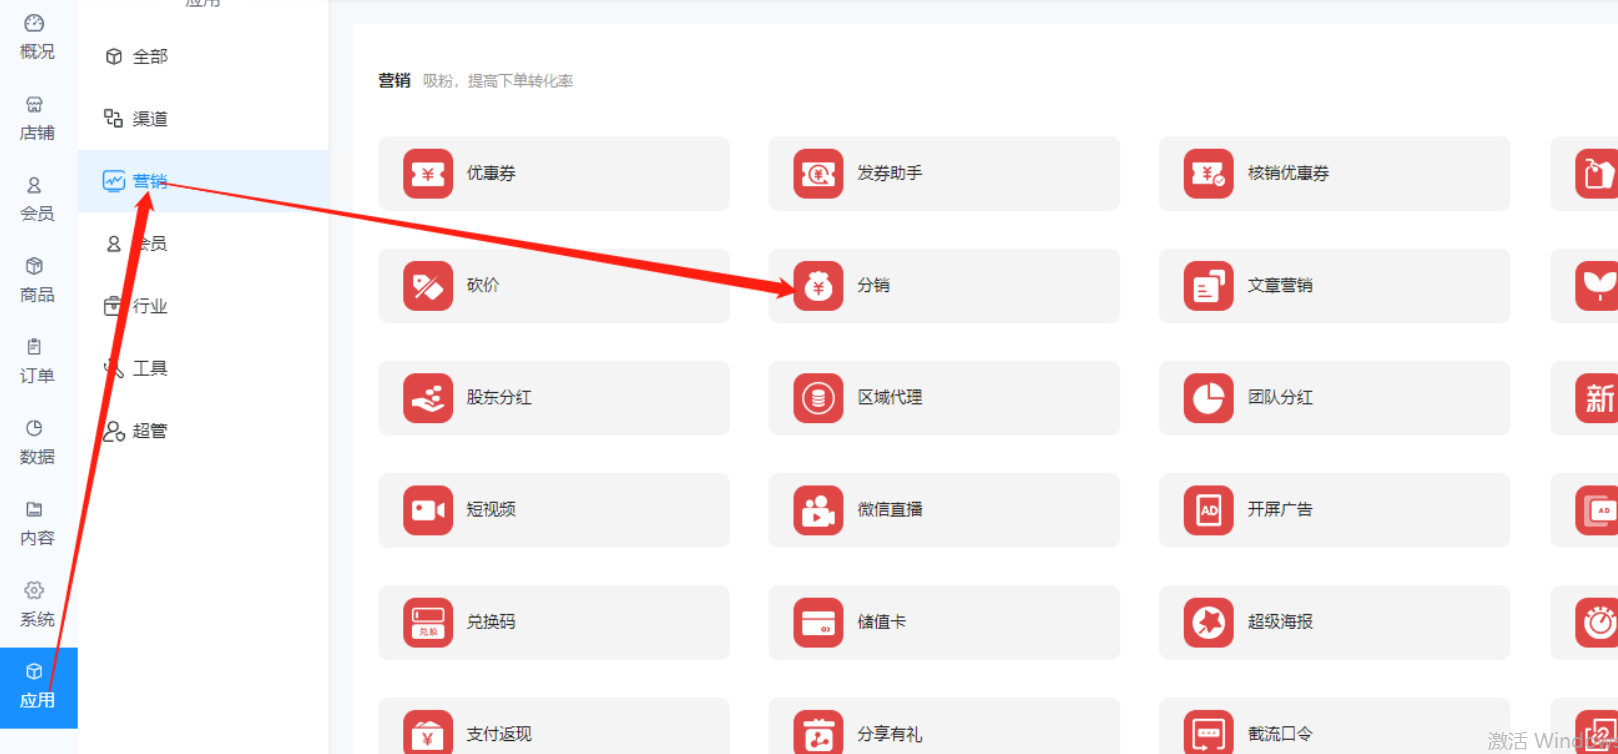Select the 会员 category in apps submenu
The width and height of the screenshot is (1618, 754).
[203, 244]
